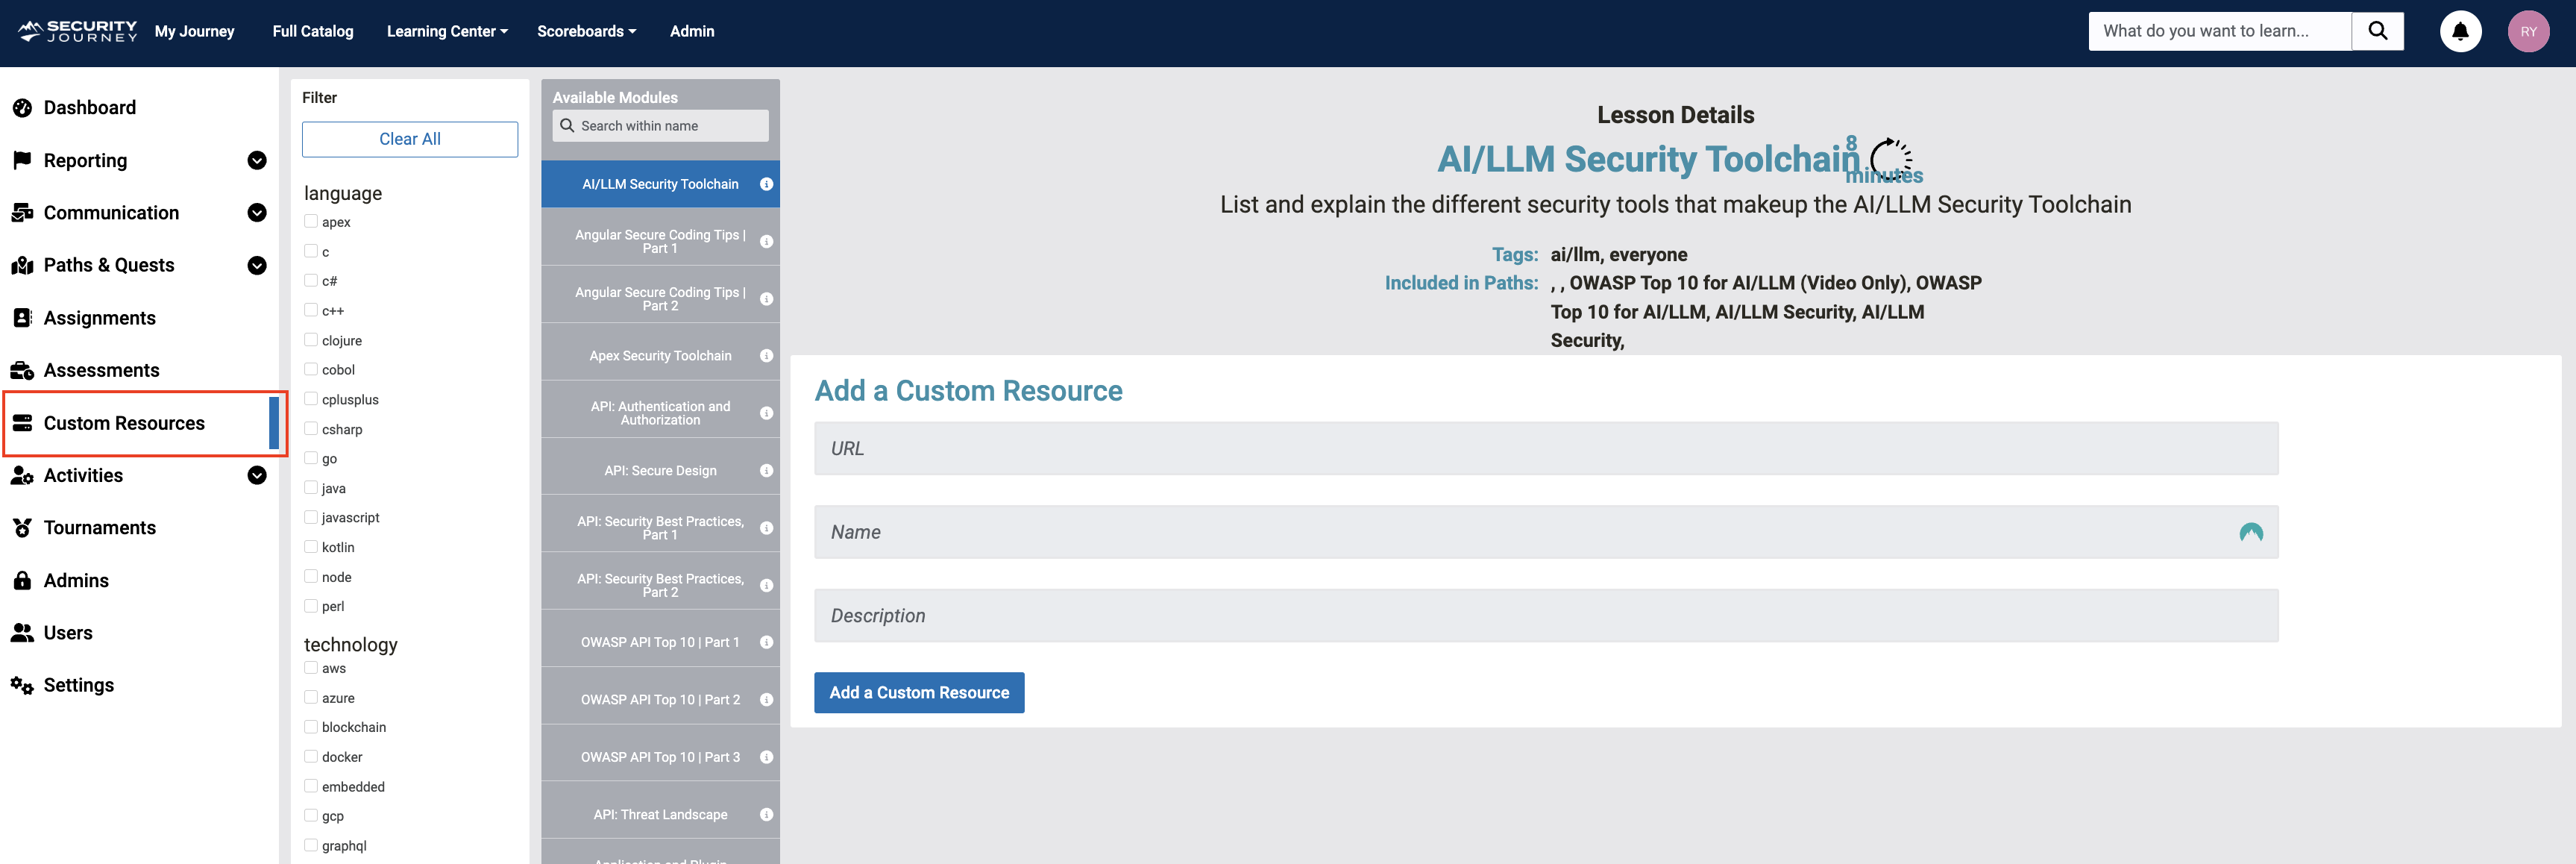Image resolution: width=2576 pixels, height=864 pixels.
Task: Click the Reporting flag icon
Action: pyautogui.click(x=22, y=160)
